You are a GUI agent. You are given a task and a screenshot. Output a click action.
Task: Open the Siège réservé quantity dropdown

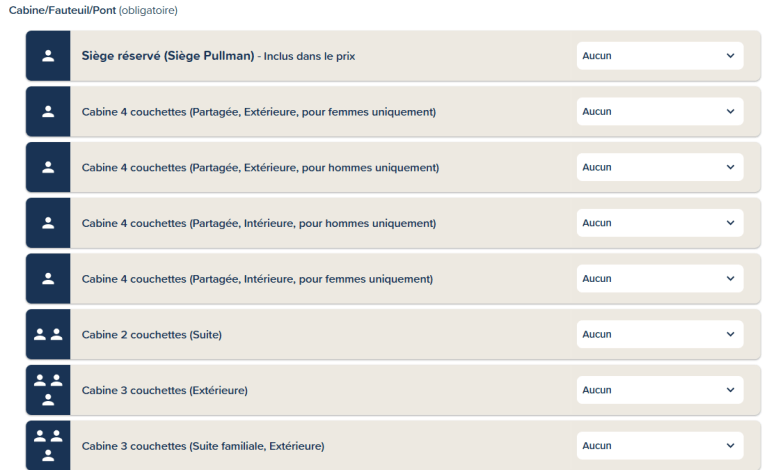coord(660,56)
